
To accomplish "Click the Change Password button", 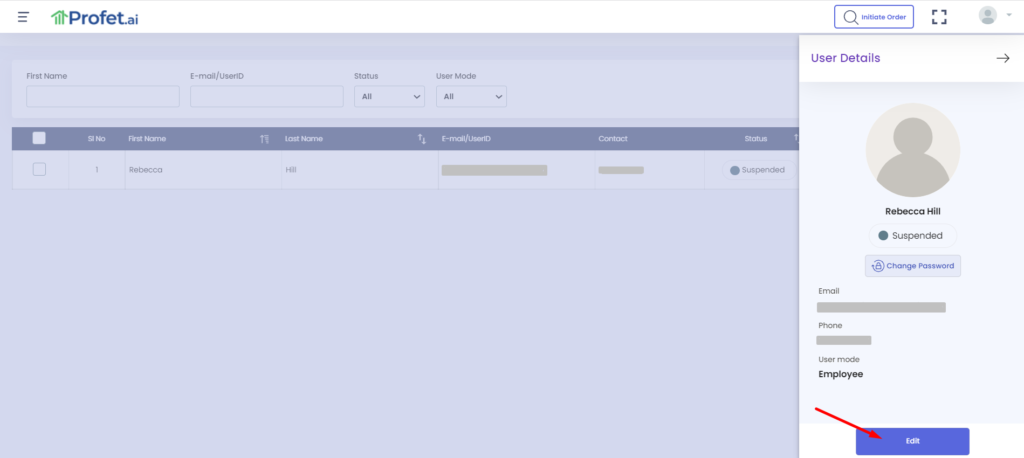I will [912, 266].
